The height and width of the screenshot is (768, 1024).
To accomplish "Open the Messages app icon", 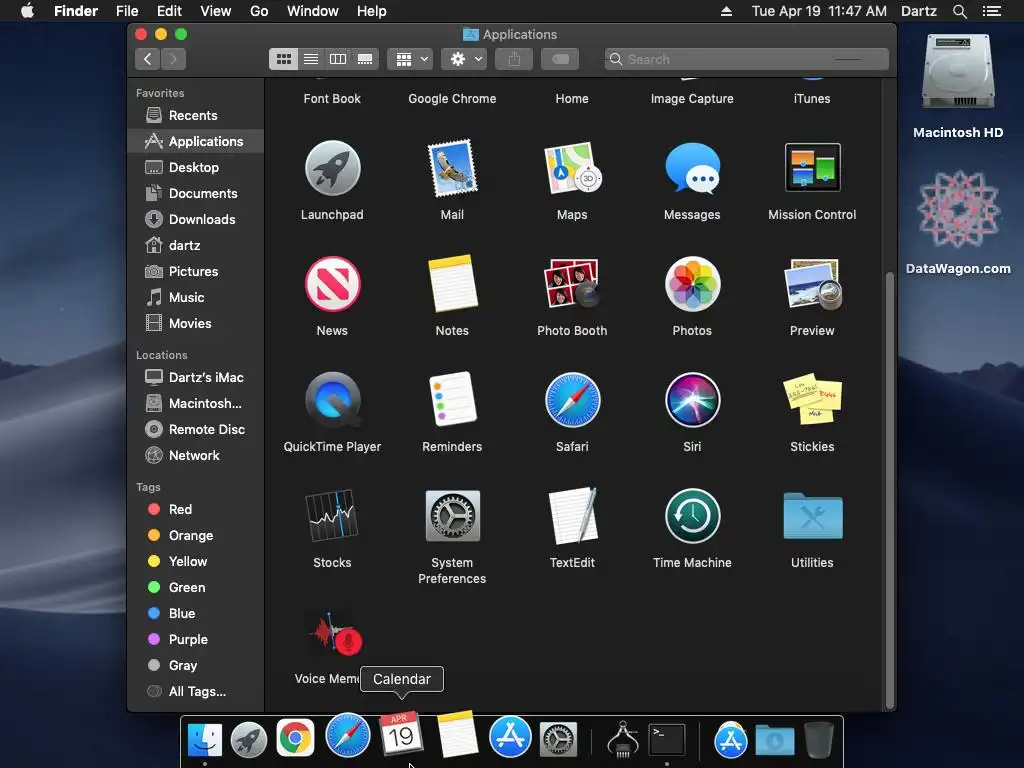I will [692, 168].
